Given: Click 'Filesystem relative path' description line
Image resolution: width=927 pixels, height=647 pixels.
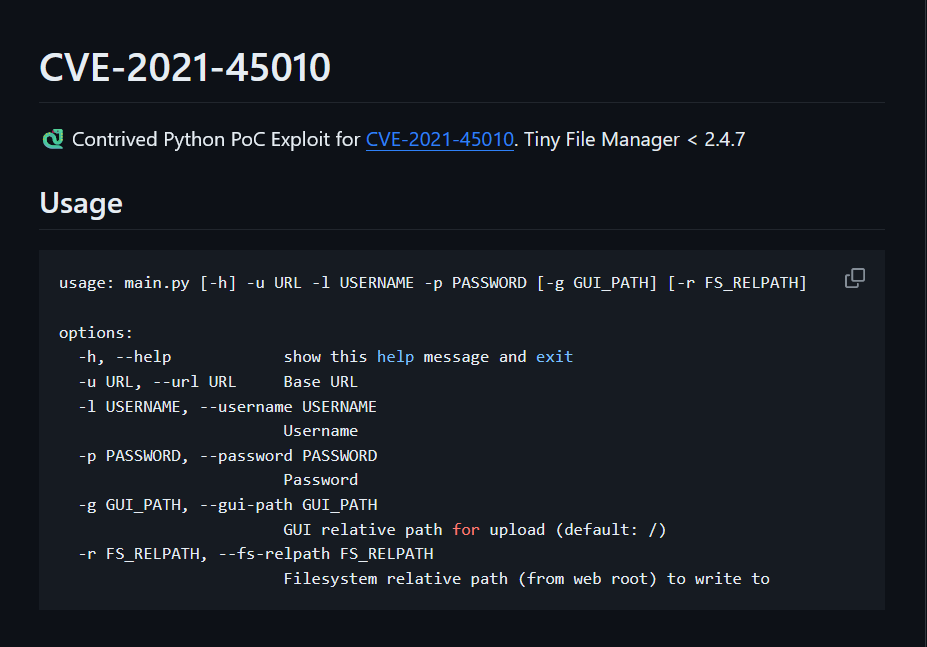Looking at the screenshot, I should [x=526, y=579].
